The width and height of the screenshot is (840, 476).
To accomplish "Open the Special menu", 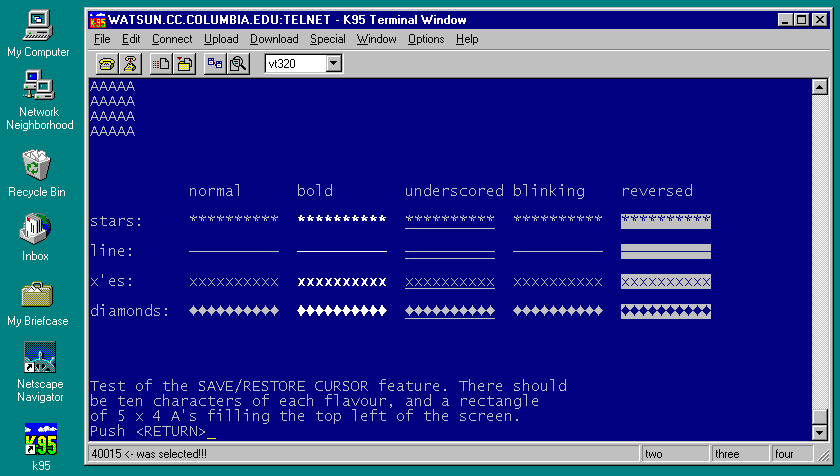I will point(327,39).
